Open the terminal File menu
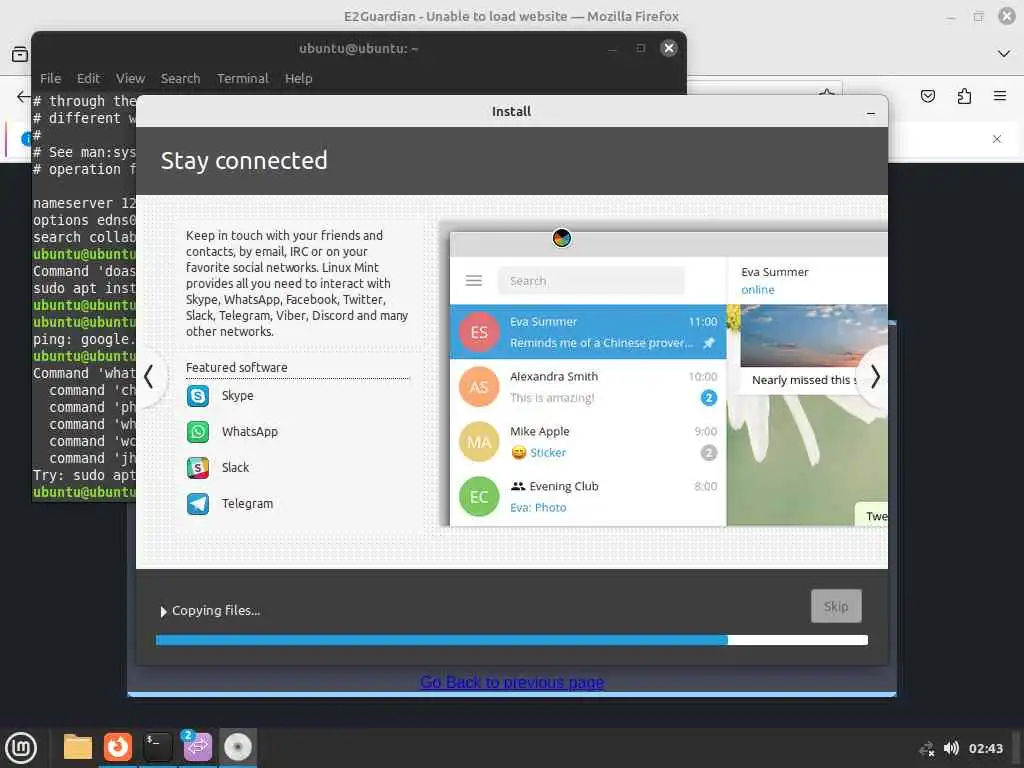This screenshot has width=1024, height=768. pos(50,78)
